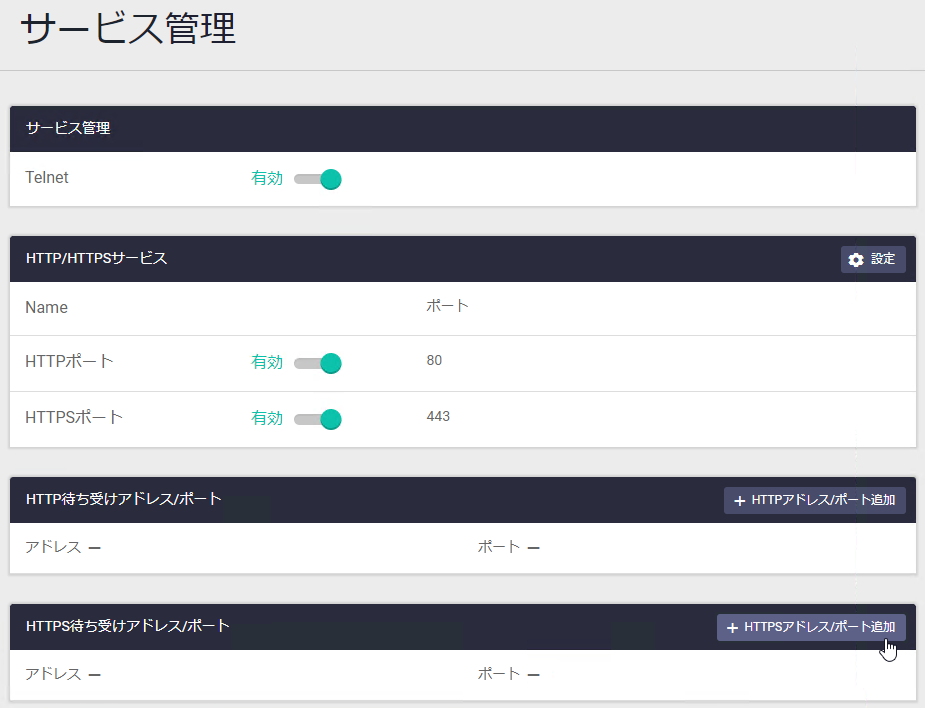Screen dimensions: 925x708
Task: Select the port value 443
Action: click(438, 416)
